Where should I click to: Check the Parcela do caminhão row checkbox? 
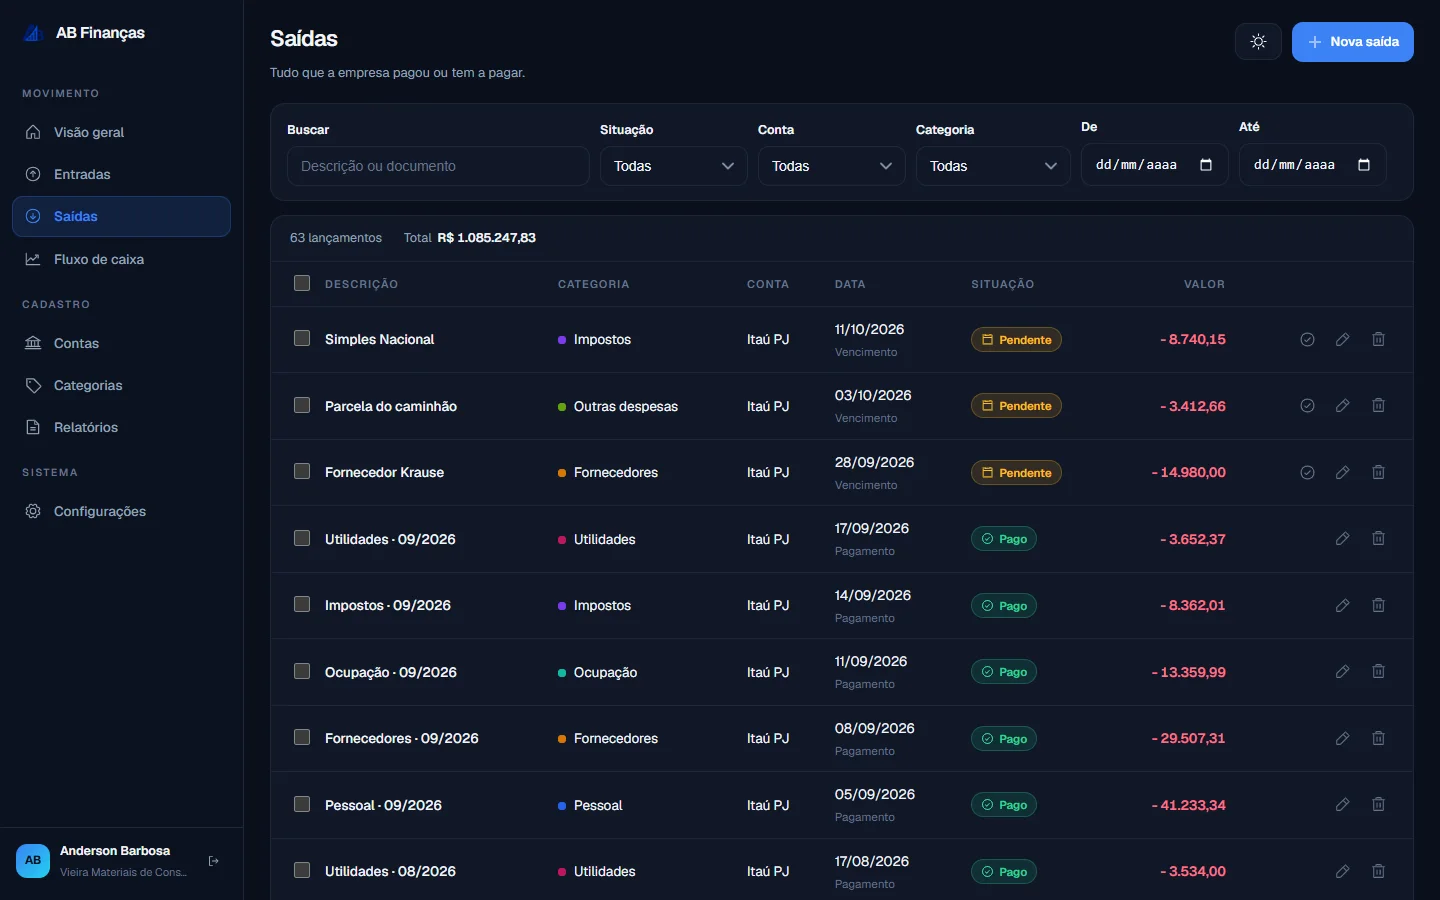tap(302, 405)
